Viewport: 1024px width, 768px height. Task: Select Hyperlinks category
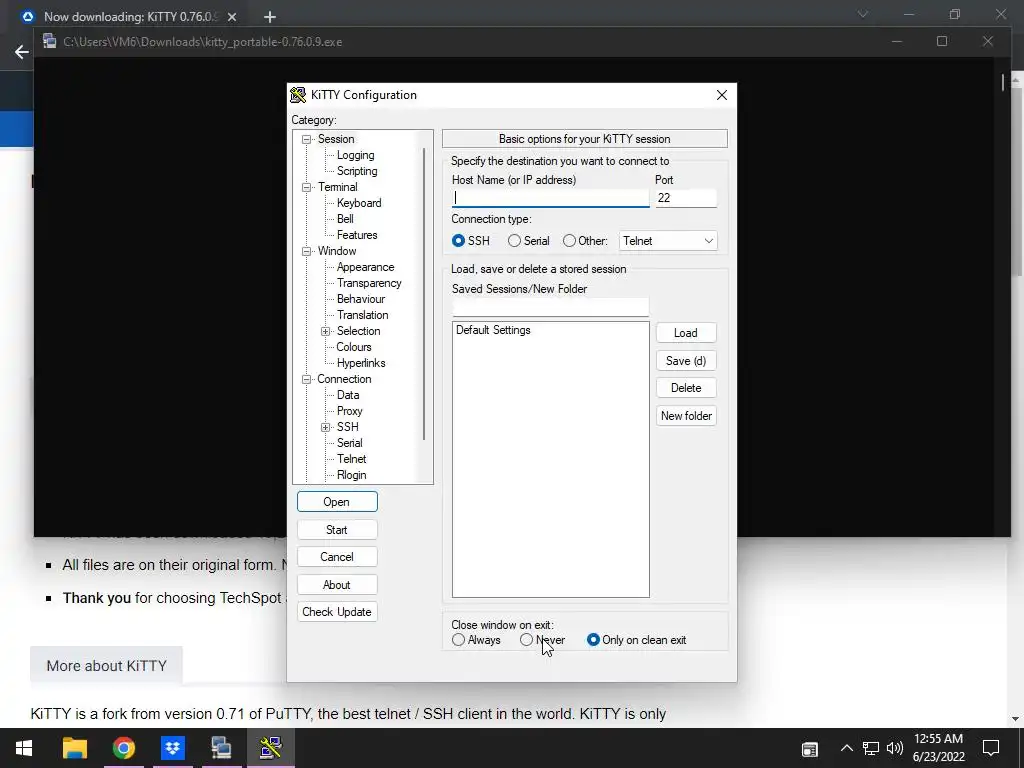tap(360, 363)
